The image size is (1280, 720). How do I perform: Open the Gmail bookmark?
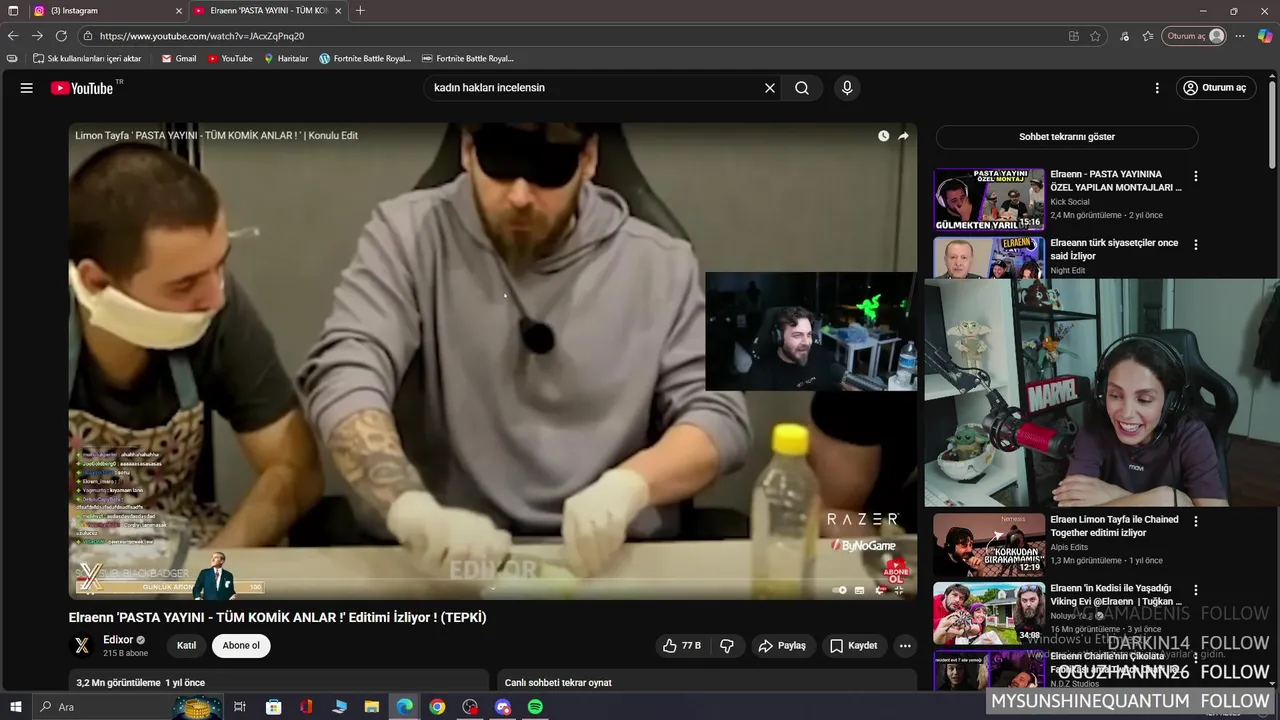(x=179, y=59)
